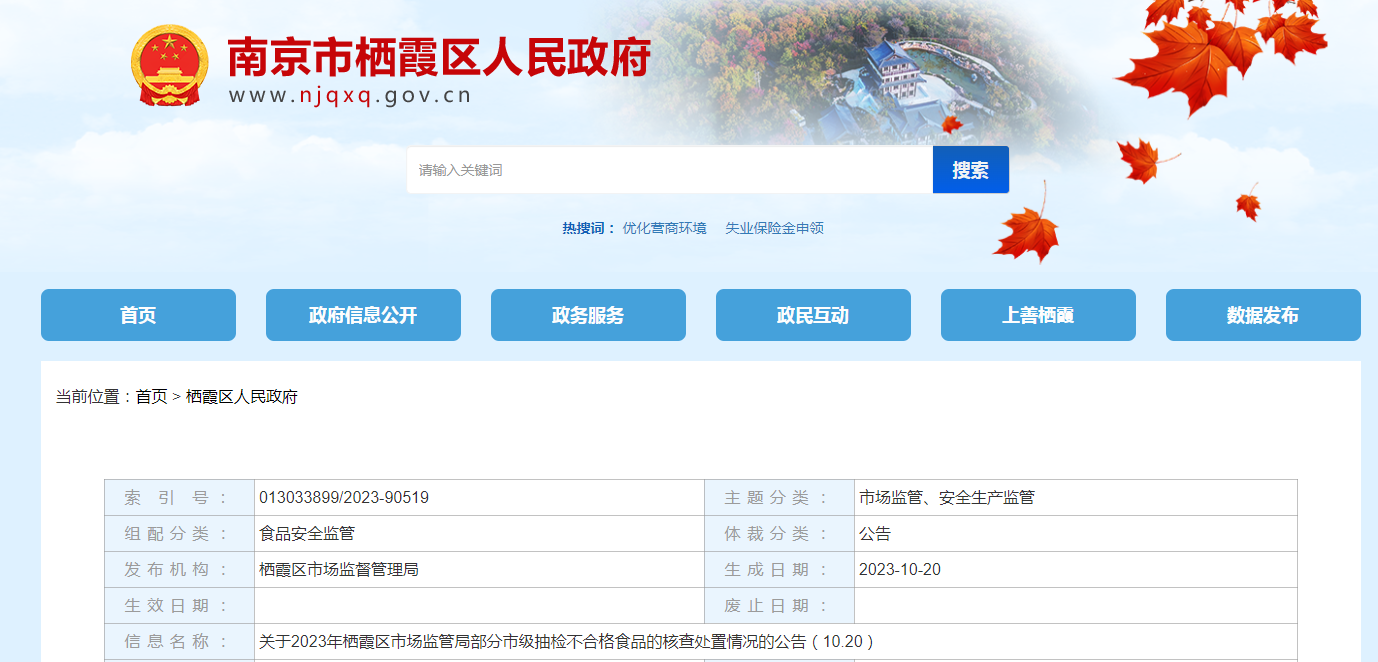Screen dimensions: 1378x662
Task: Click the announcement title about 不合格食品
Action: [x=567, y=642]
